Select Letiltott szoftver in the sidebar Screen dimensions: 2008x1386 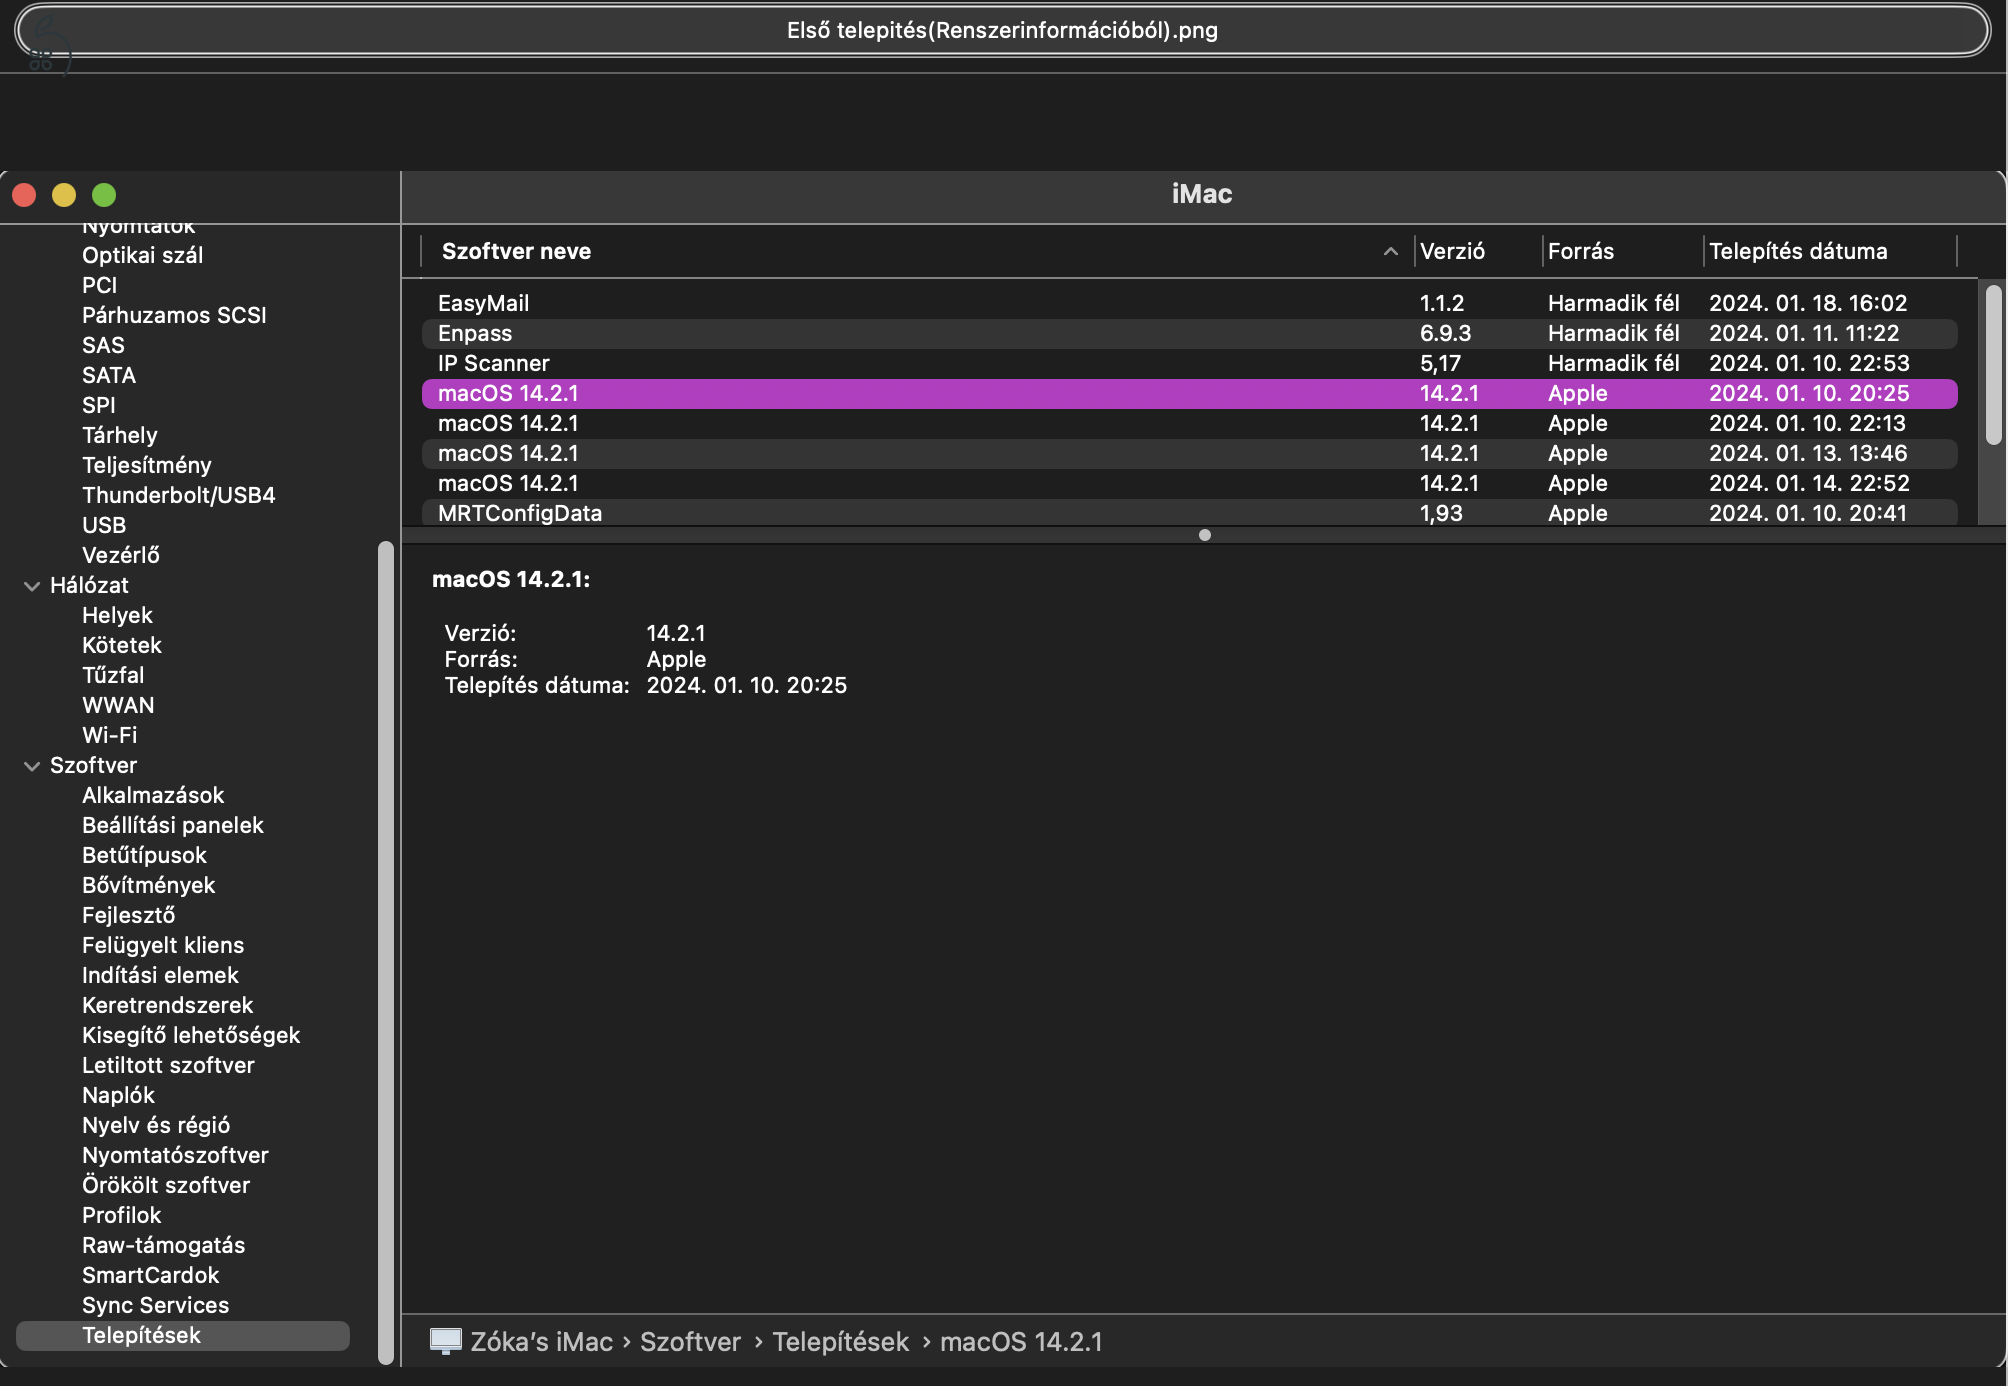point(168,1066)
